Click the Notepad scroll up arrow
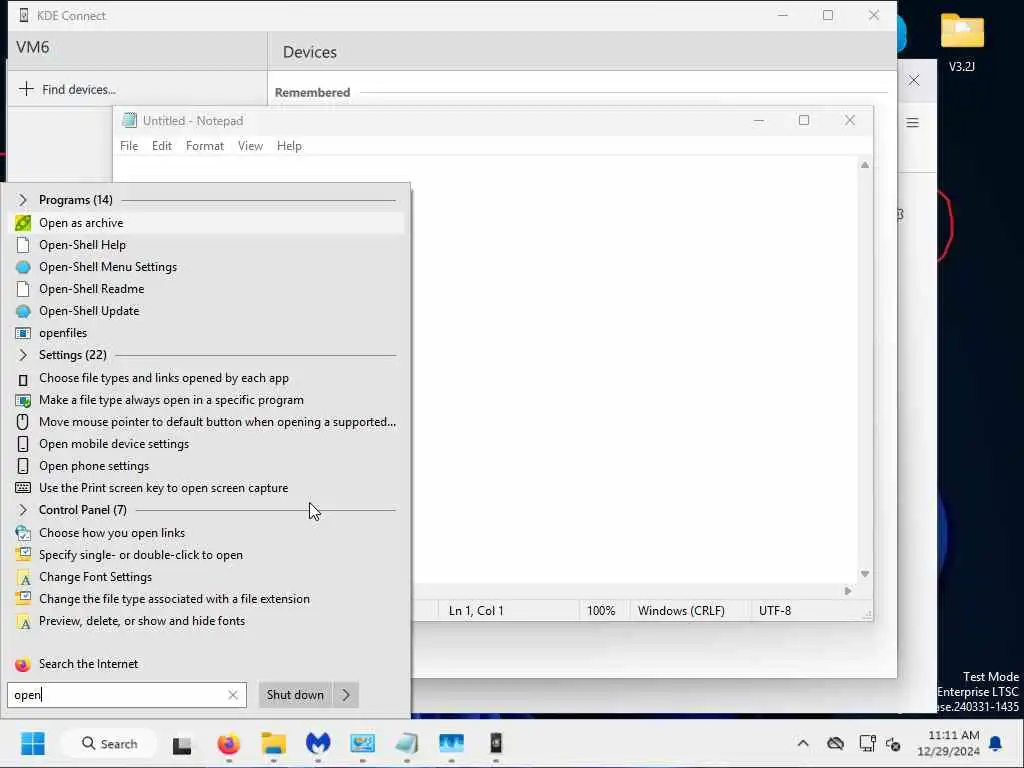 (865, 165)
